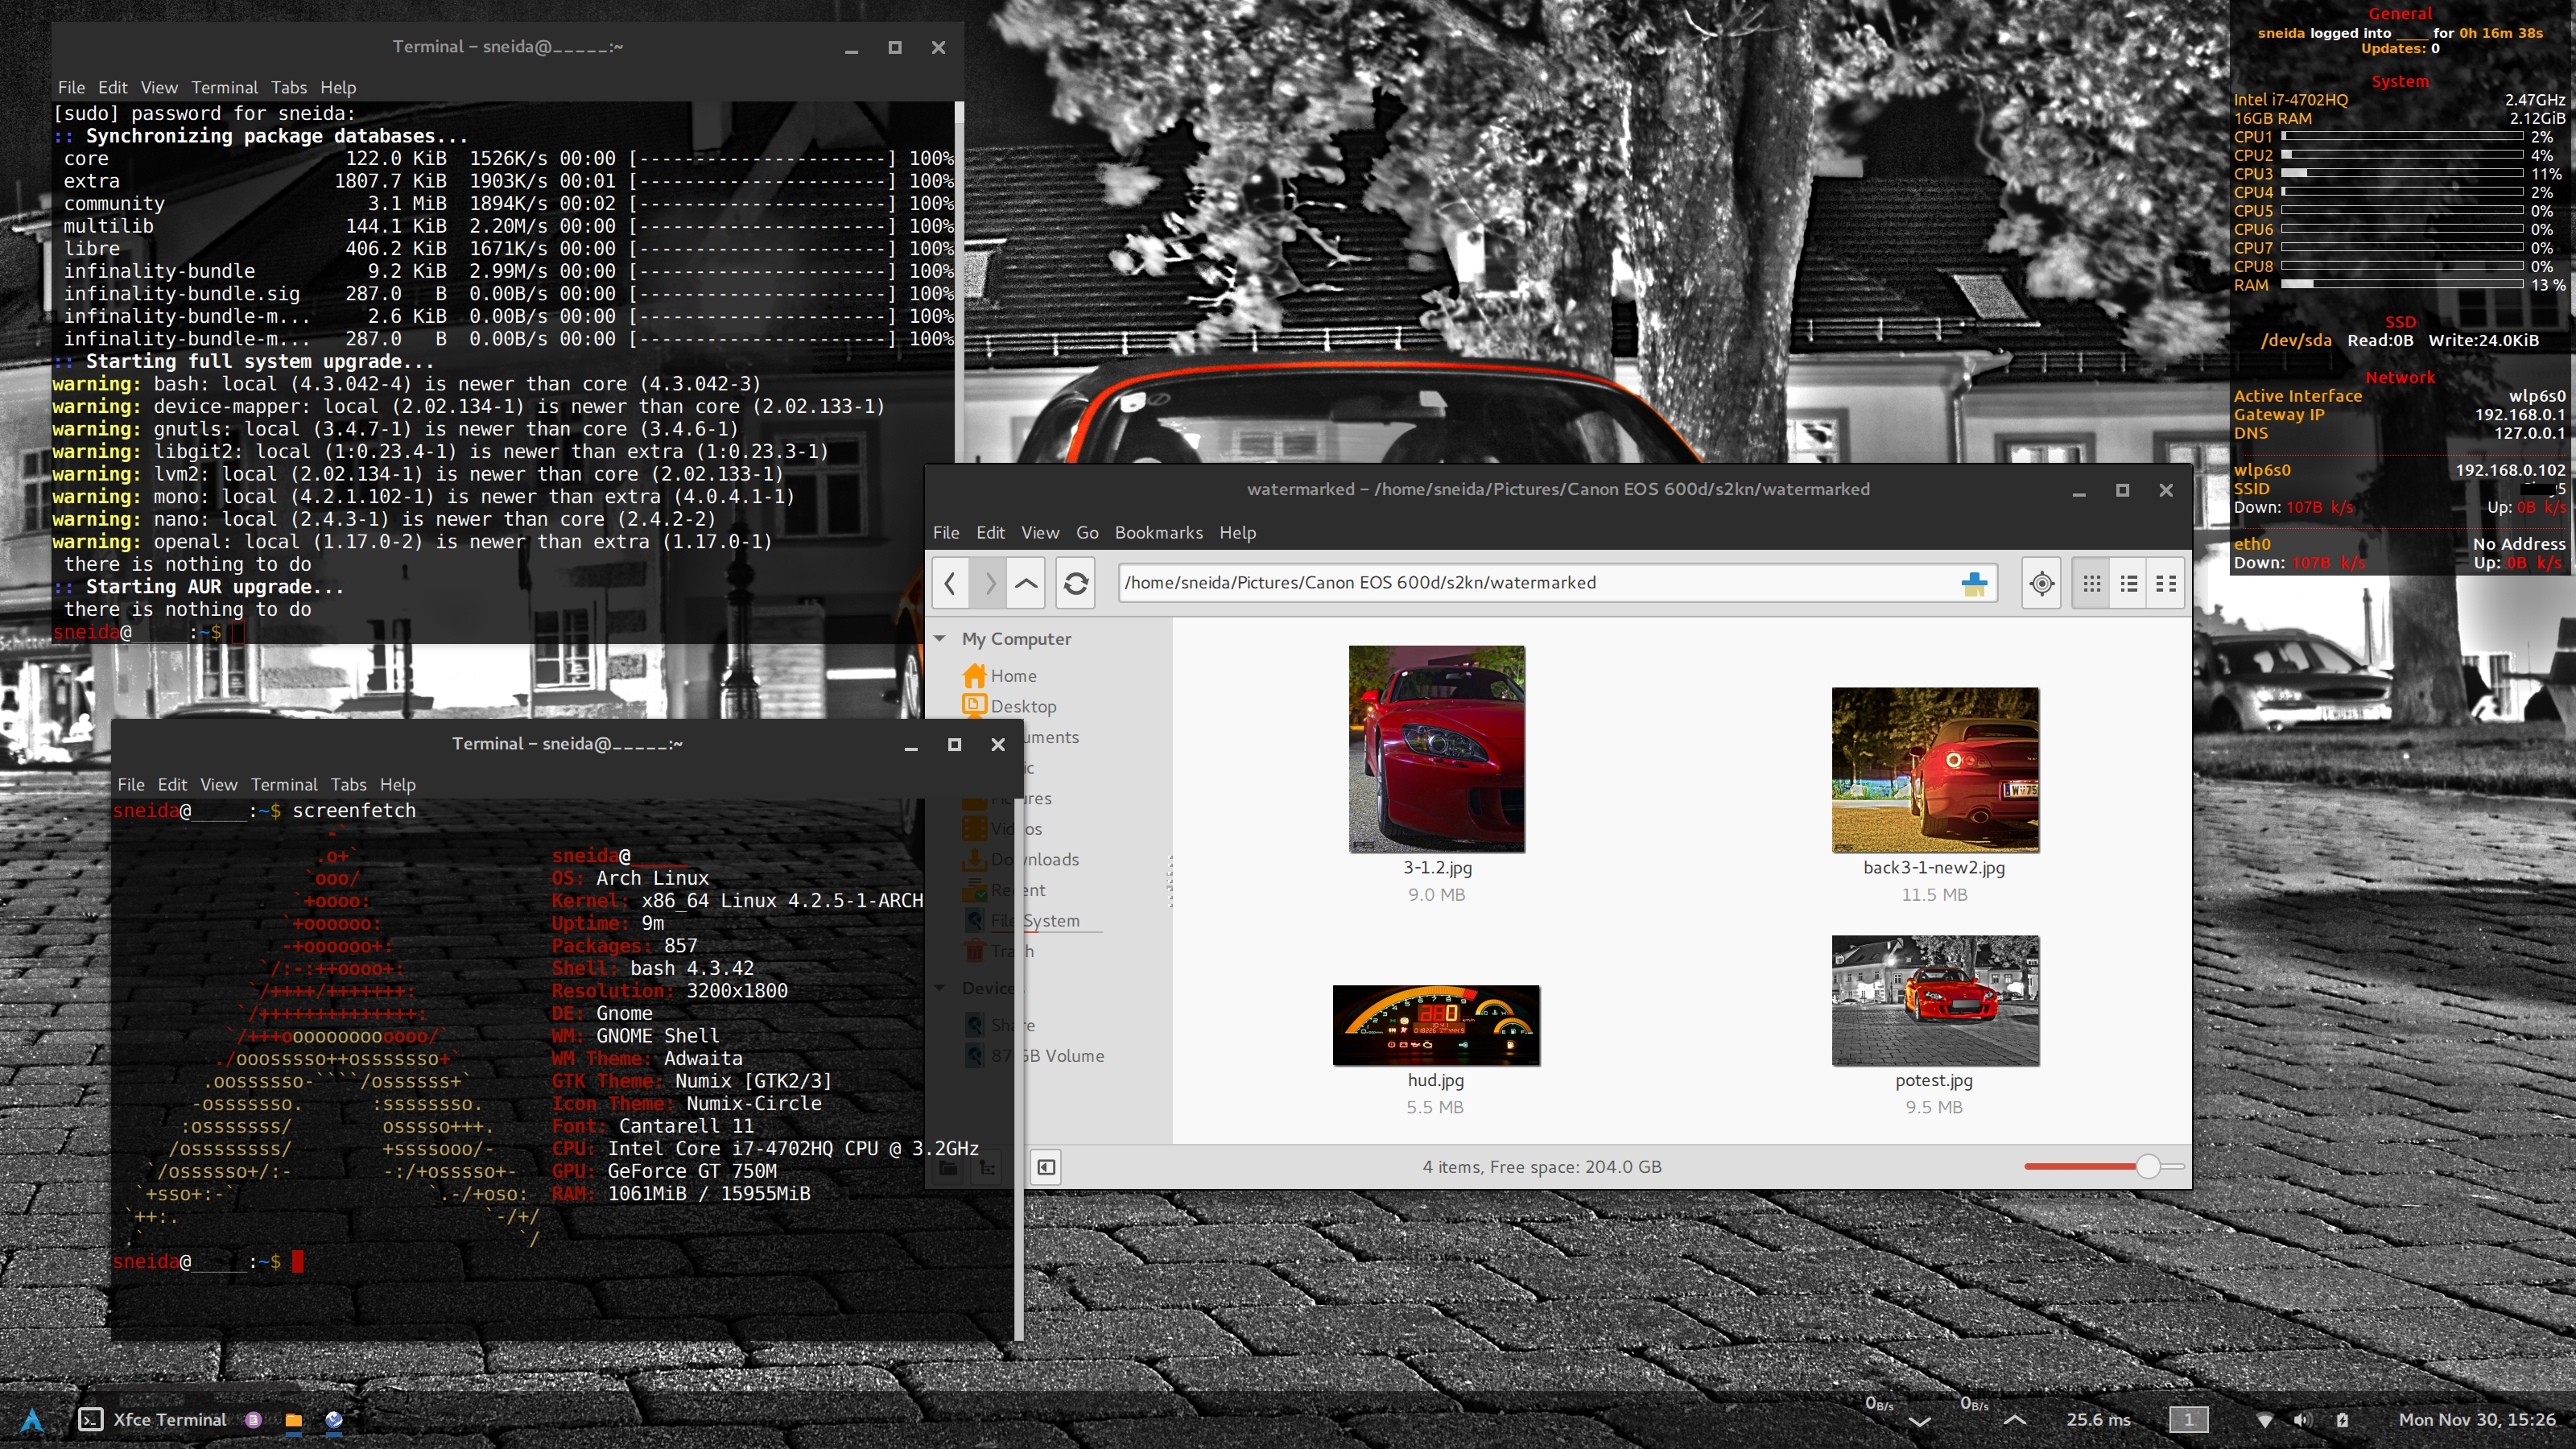Select the back3-1-new2.jpg thumbnail

click(1935, 770)
